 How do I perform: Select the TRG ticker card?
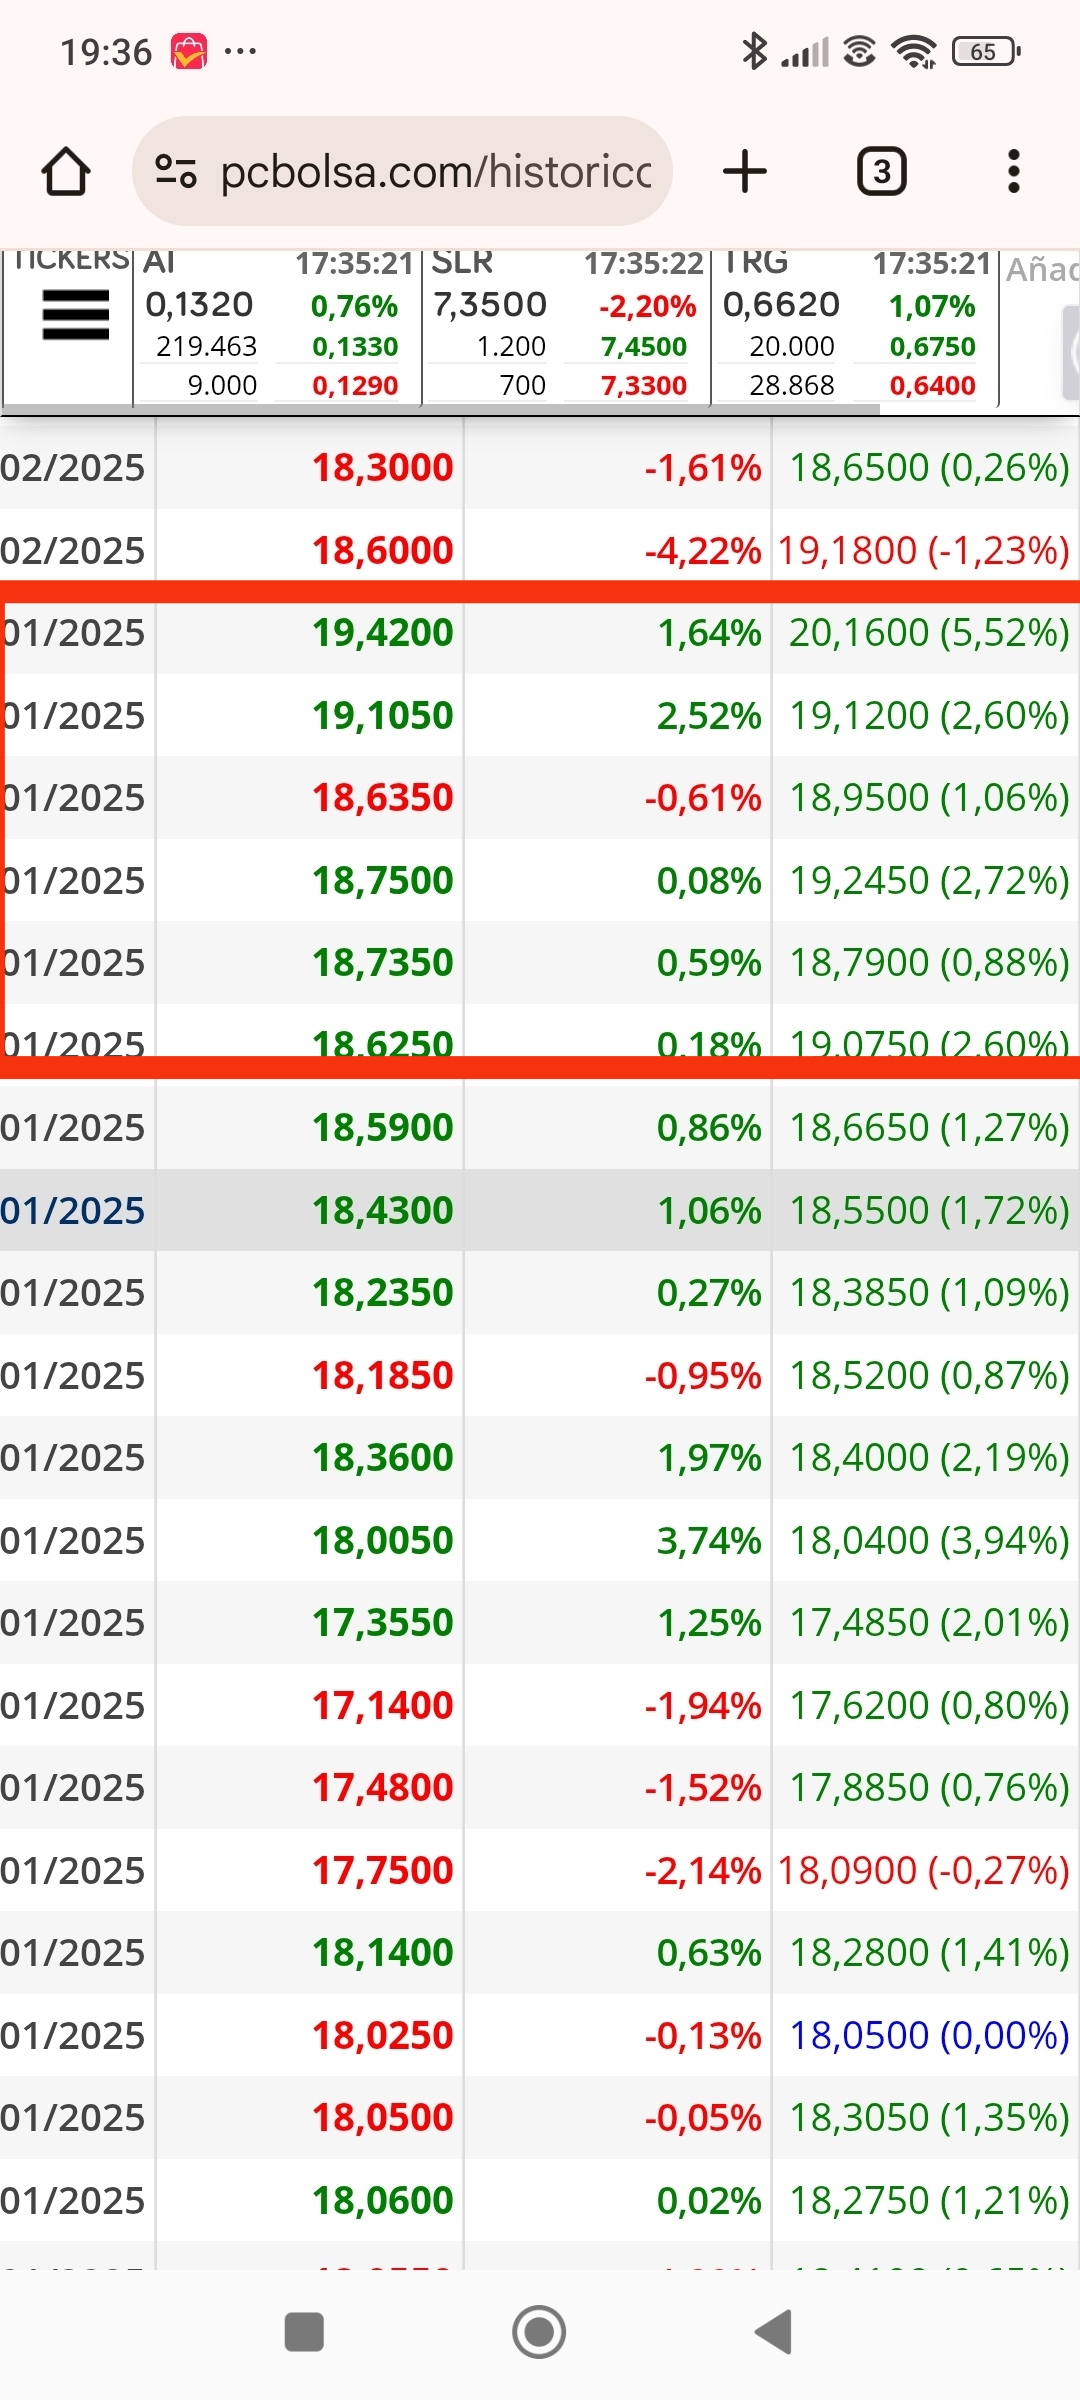[x=854, y=326]
